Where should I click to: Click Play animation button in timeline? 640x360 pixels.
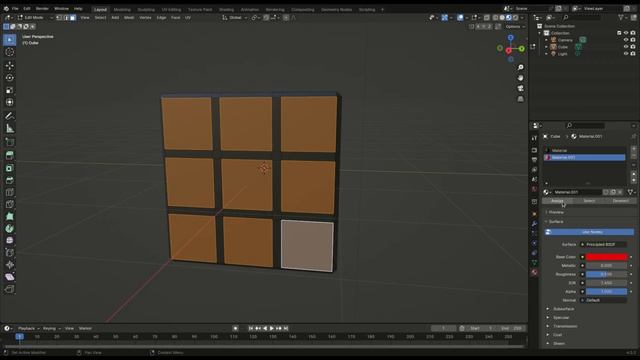tap(272, 328)
